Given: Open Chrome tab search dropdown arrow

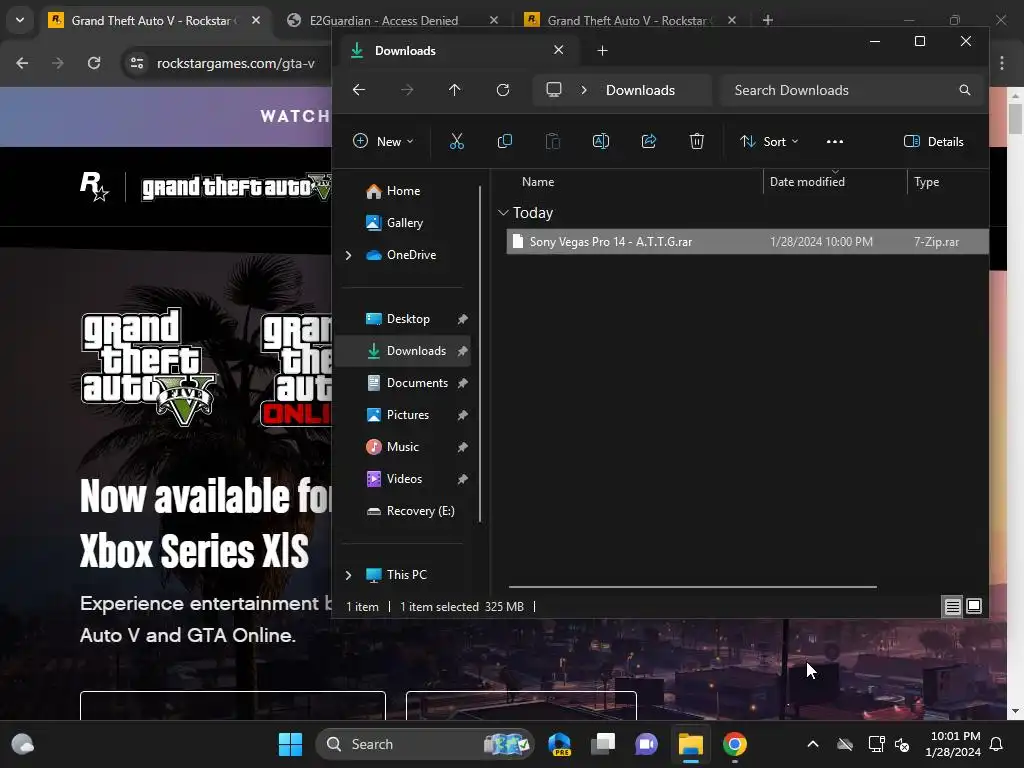Looking at the screenshot, I should (20, 20).
